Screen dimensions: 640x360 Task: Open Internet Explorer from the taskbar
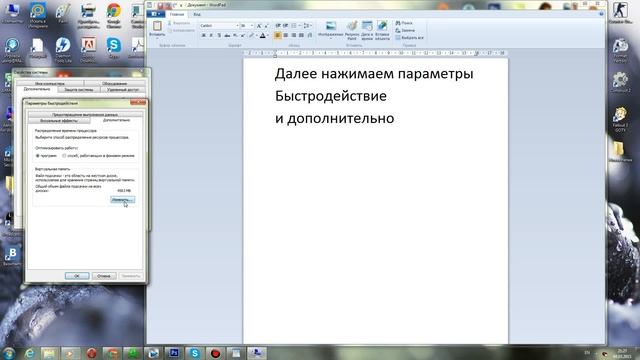(29, 353)
